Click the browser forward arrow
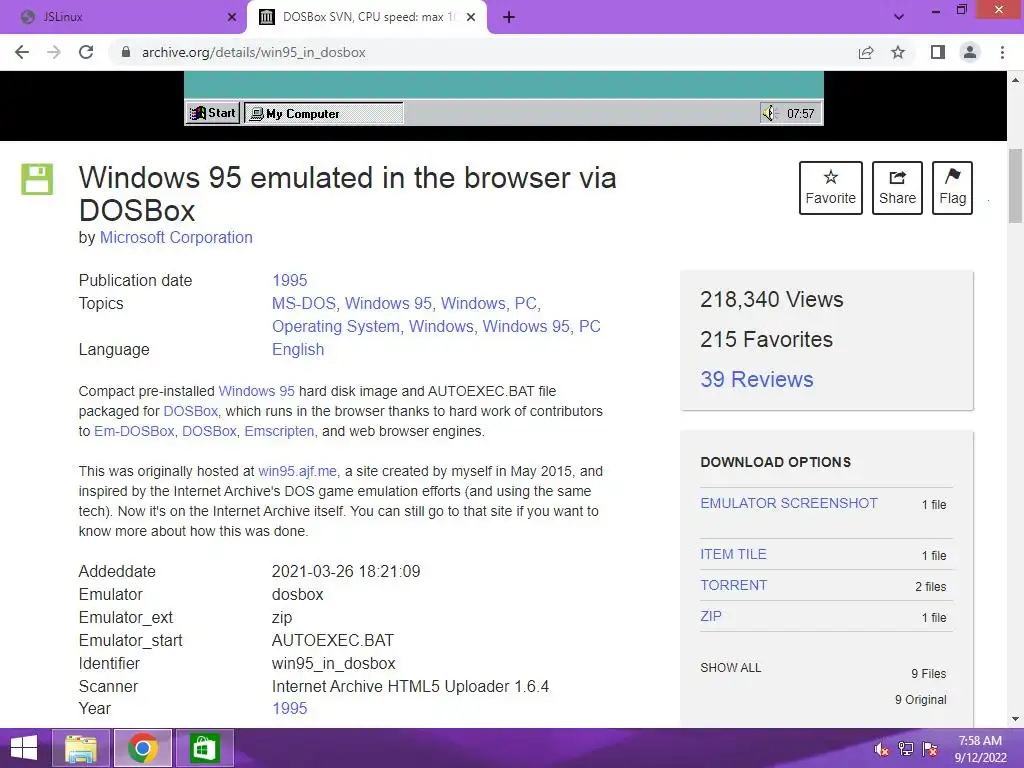Viewport: 1024px width, 768px height. (54, 52)
